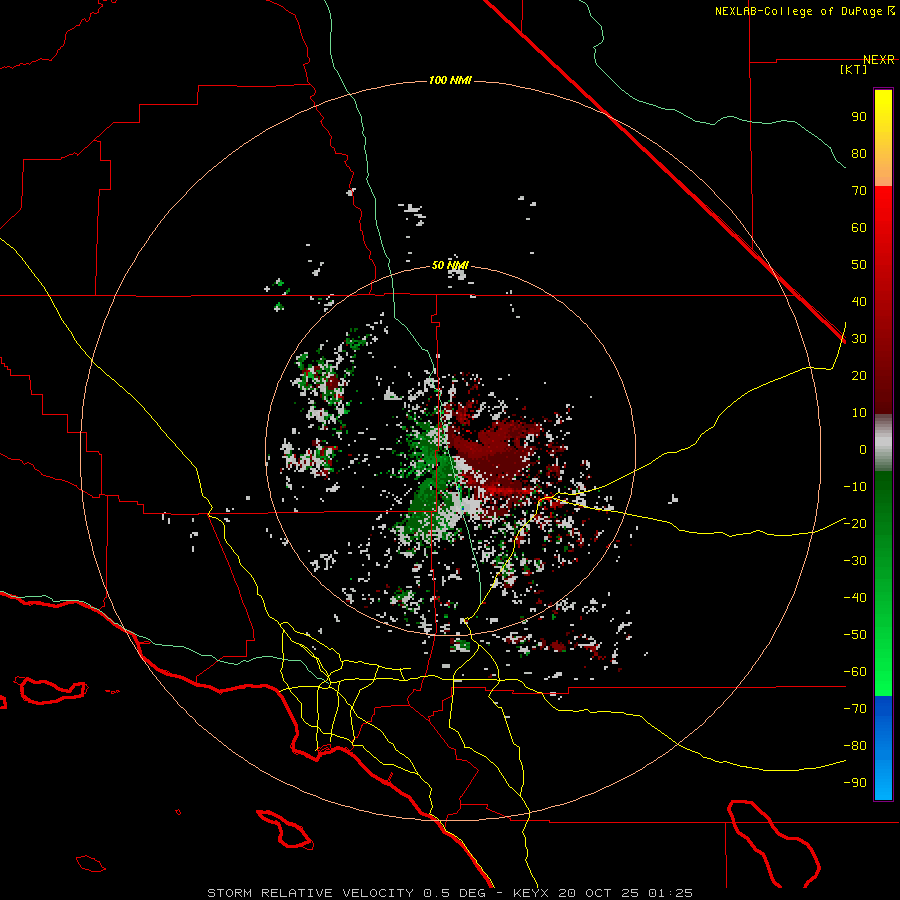900x900 pixels.
Task: Click the 60 value on velocity scale
Action: [x=859, y=227]
